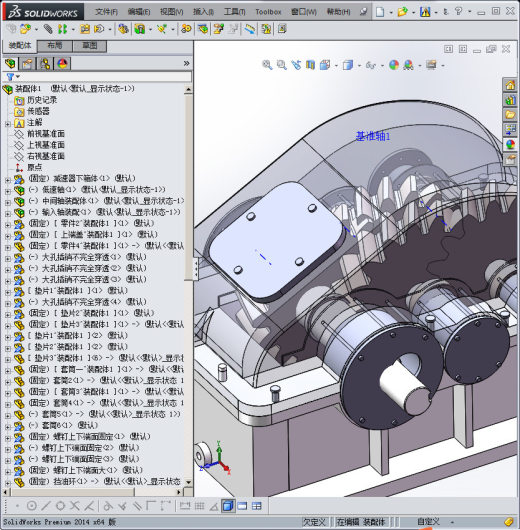Toggle the quadrant snap at the bottom
Image resolution: width=520 pixels, height=530 pixels.
60,506
